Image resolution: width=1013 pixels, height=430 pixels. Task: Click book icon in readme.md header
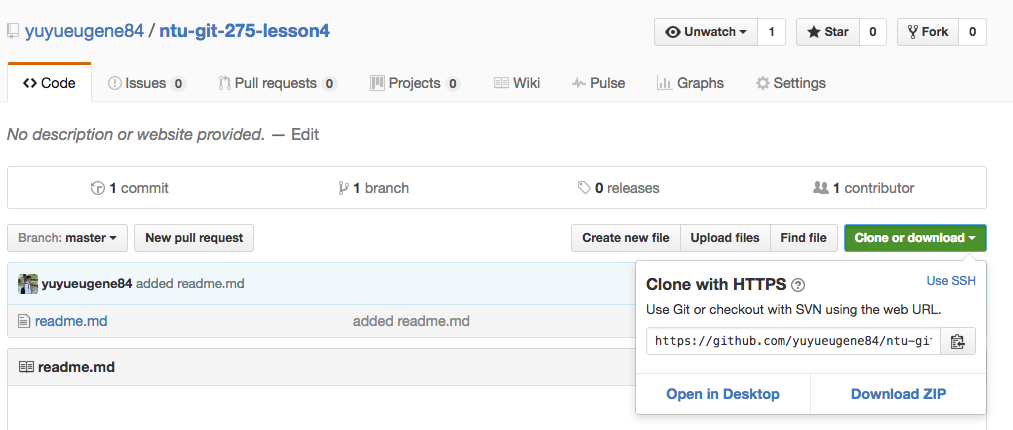26,367
